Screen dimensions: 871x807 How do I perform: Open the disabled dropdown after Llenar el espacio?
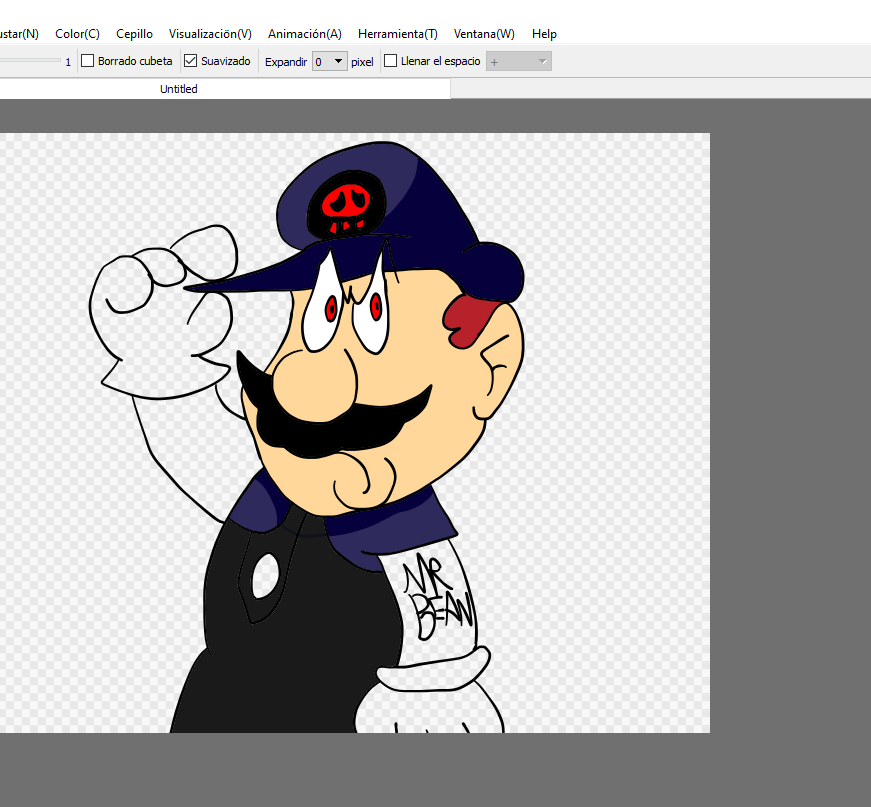519,62
